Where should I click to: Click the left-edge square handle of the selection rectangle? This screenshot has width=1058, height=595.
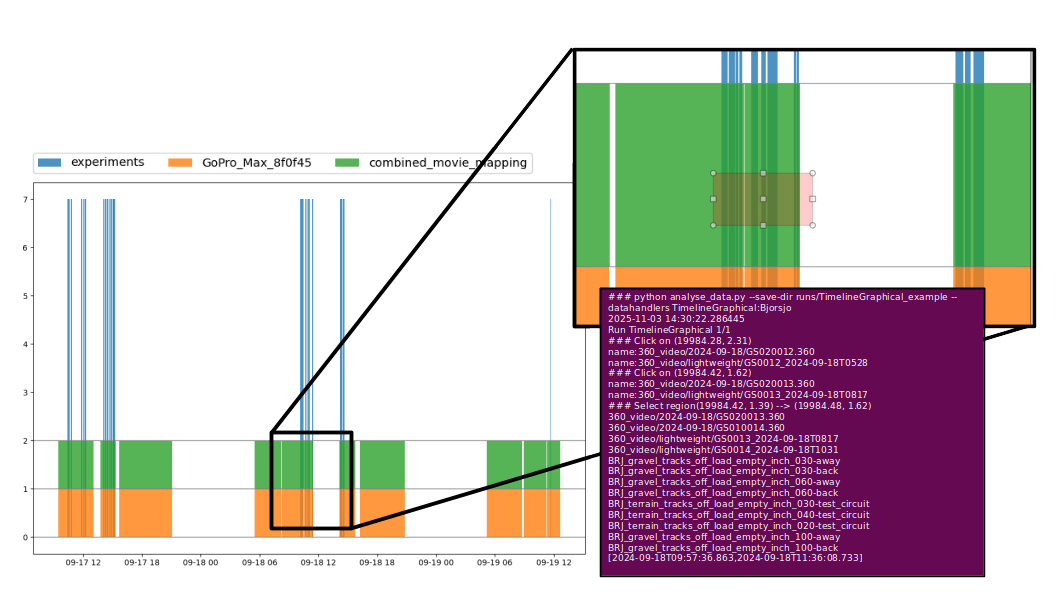click(713, 199)
